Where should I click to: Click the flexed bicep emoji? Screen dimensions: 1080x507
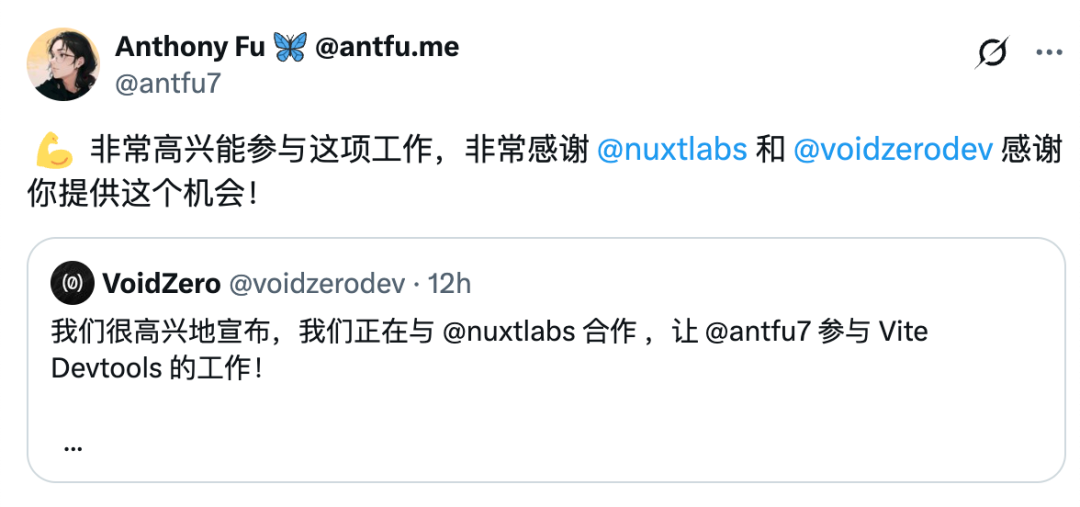(54, 150)
